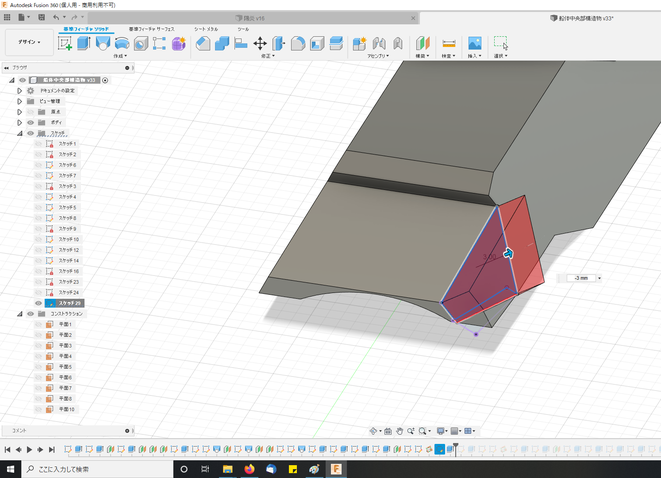The width and height of the screenshot is (661, 478).
Task: Switch to the v33 document tab
Action: pyautogui.click(x=582, y=18)
